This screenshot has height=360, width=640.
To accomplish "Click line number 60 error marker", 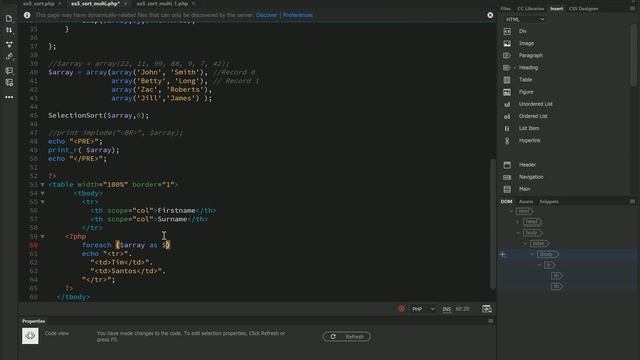I will click(33, 245).
